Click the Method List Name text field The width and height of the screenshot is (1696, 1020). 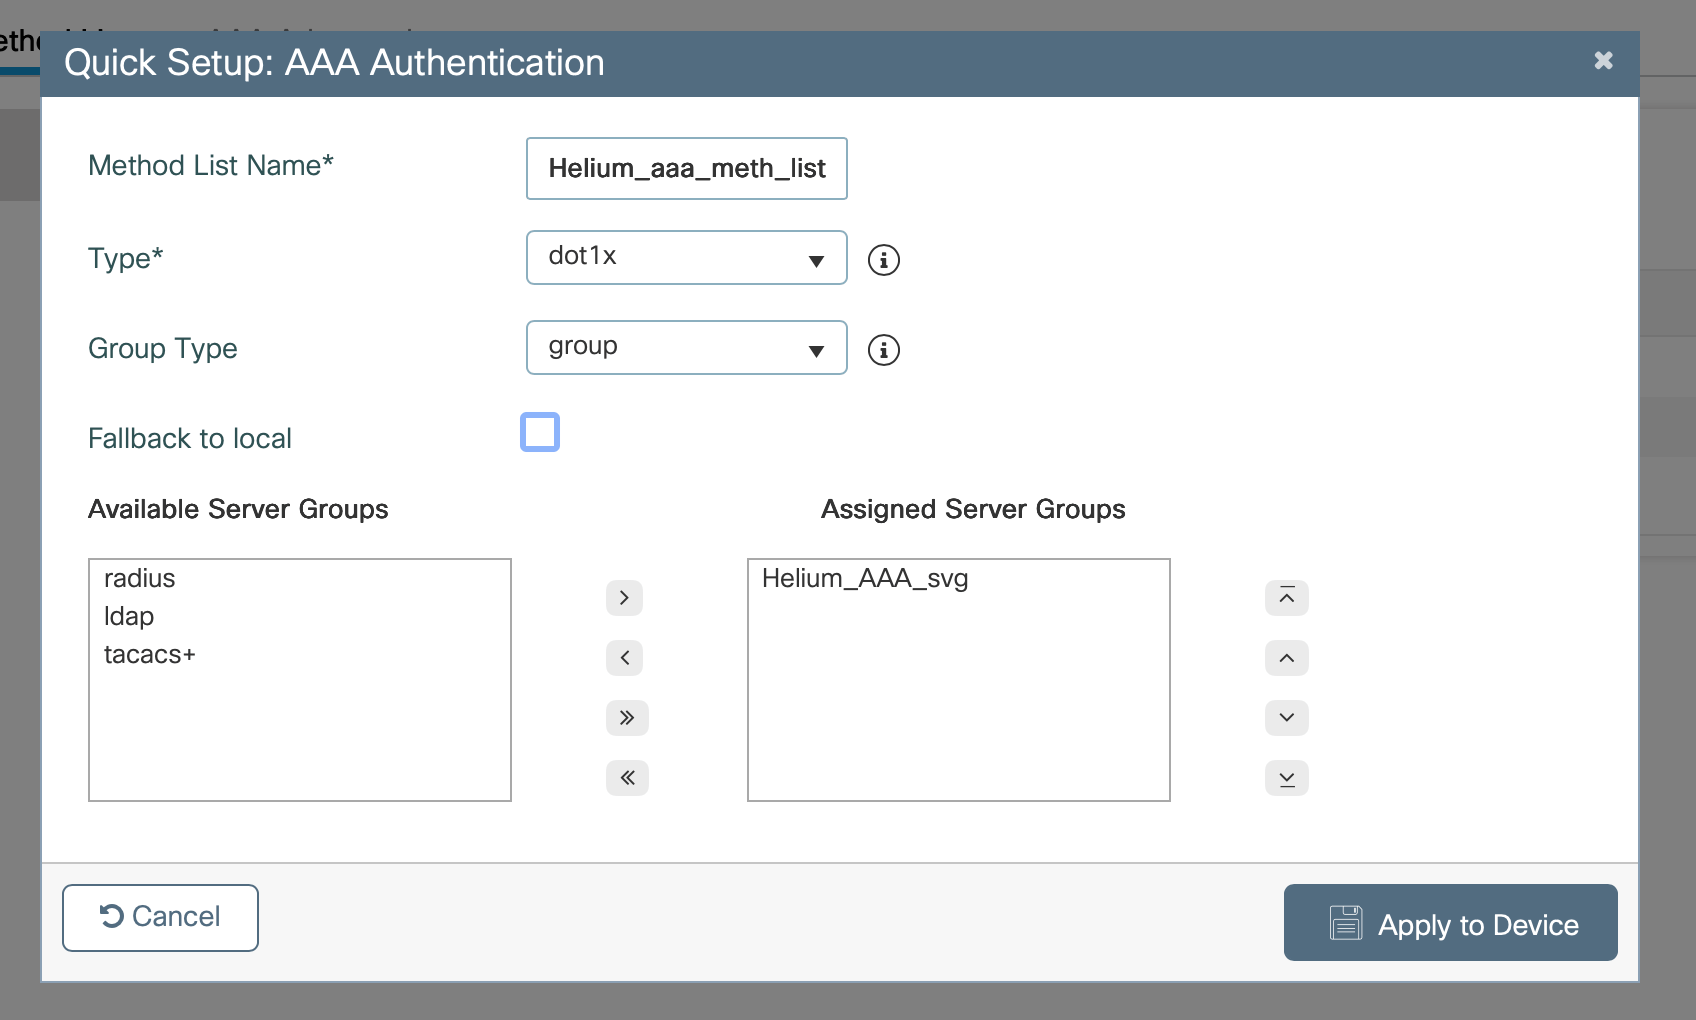pyautogui.click(x=686, y=169)
